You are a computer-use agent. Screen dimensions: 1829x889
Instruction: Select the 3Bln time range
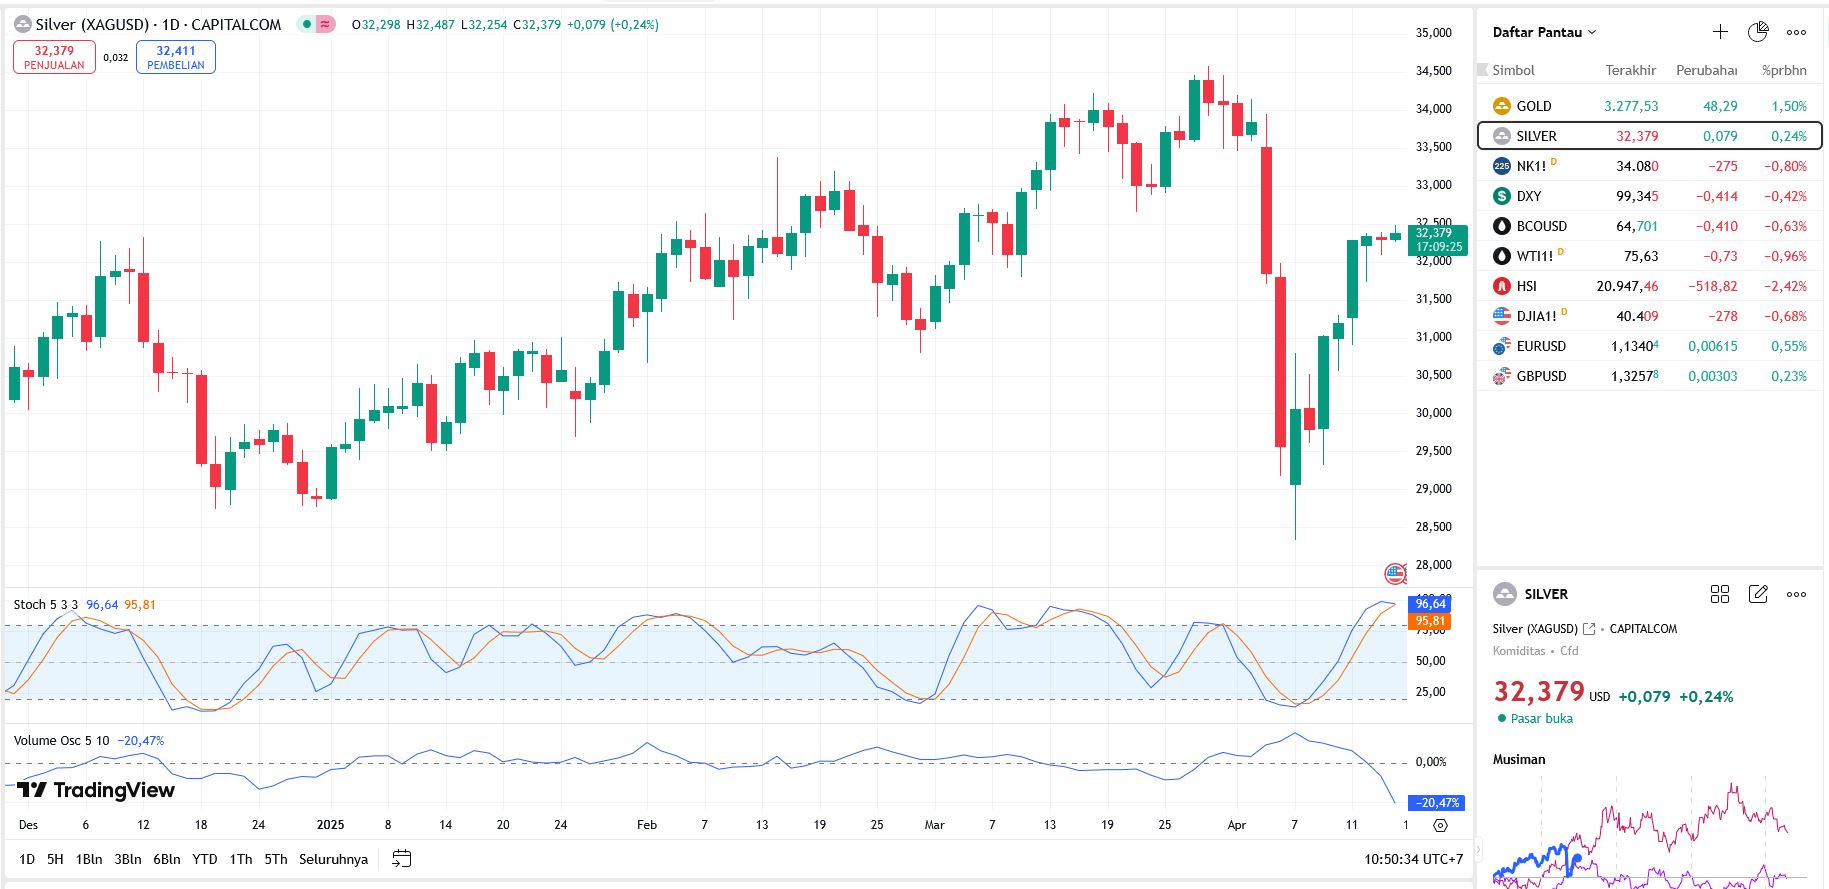pos(128,859)
